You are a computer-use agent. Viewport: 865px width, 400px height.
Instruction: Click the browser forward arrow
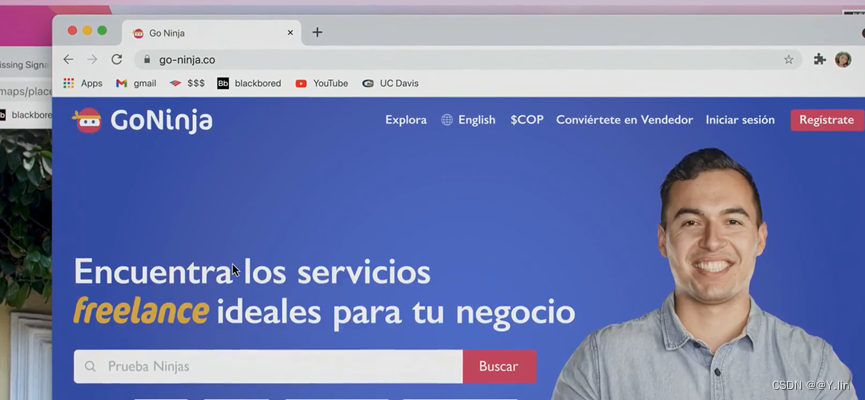pyautogui.click(x=92, y=60)
